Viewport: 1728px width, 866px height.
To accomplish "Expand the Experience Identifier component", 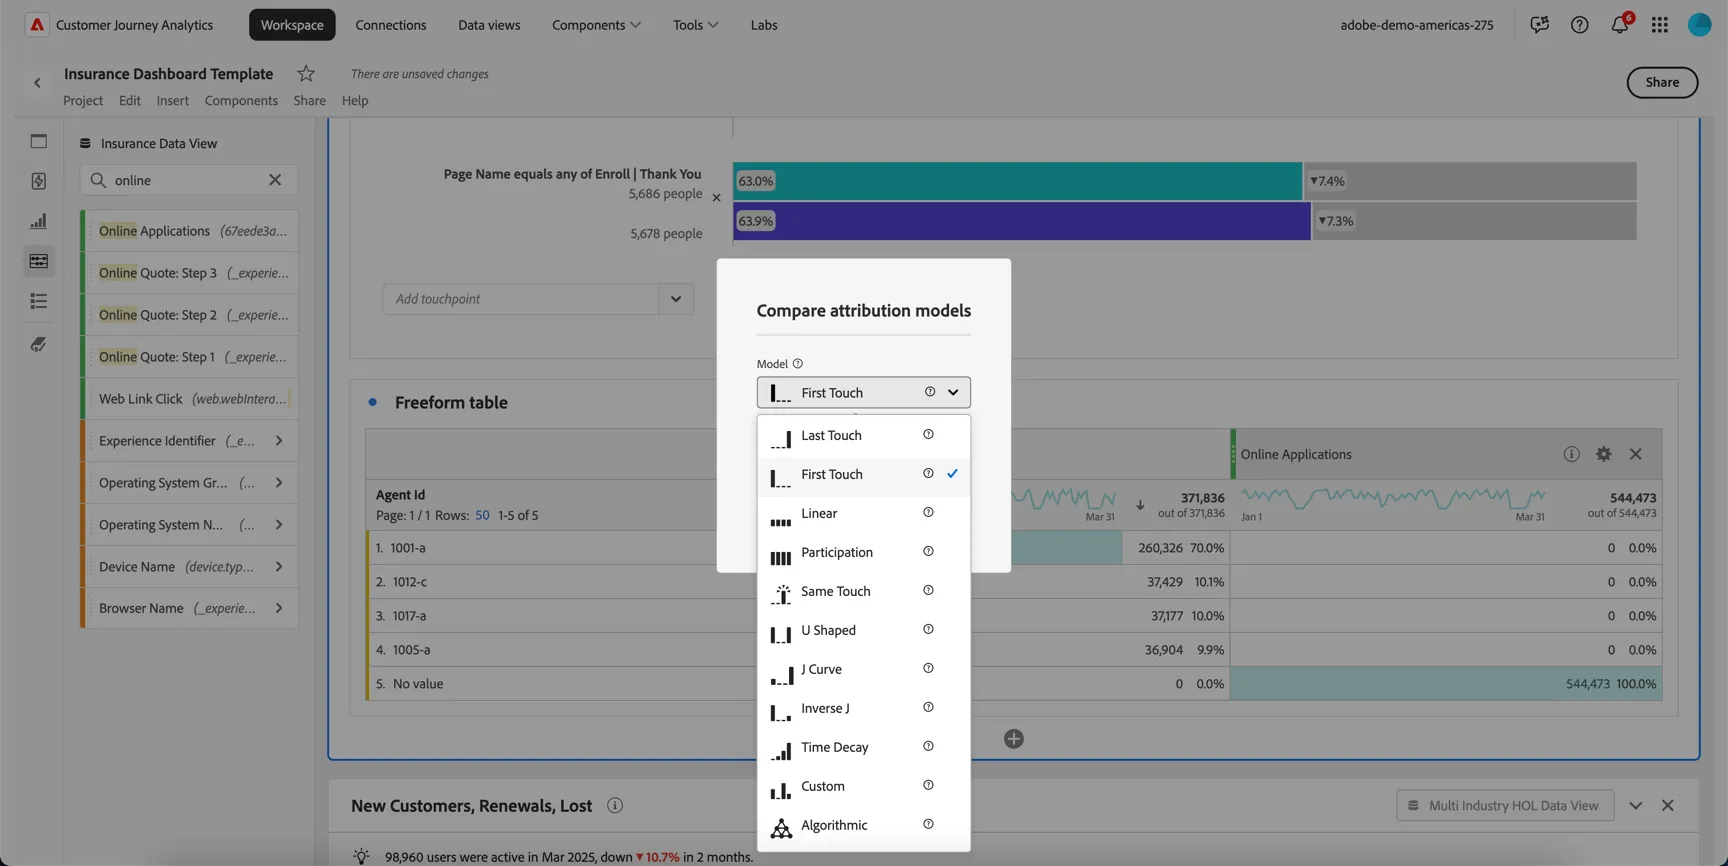I will (279, 441).
